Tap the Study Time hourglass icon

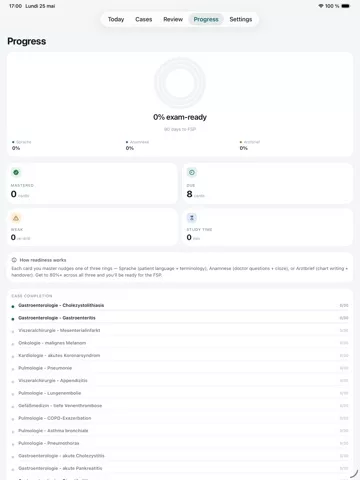tap(192, 218)
